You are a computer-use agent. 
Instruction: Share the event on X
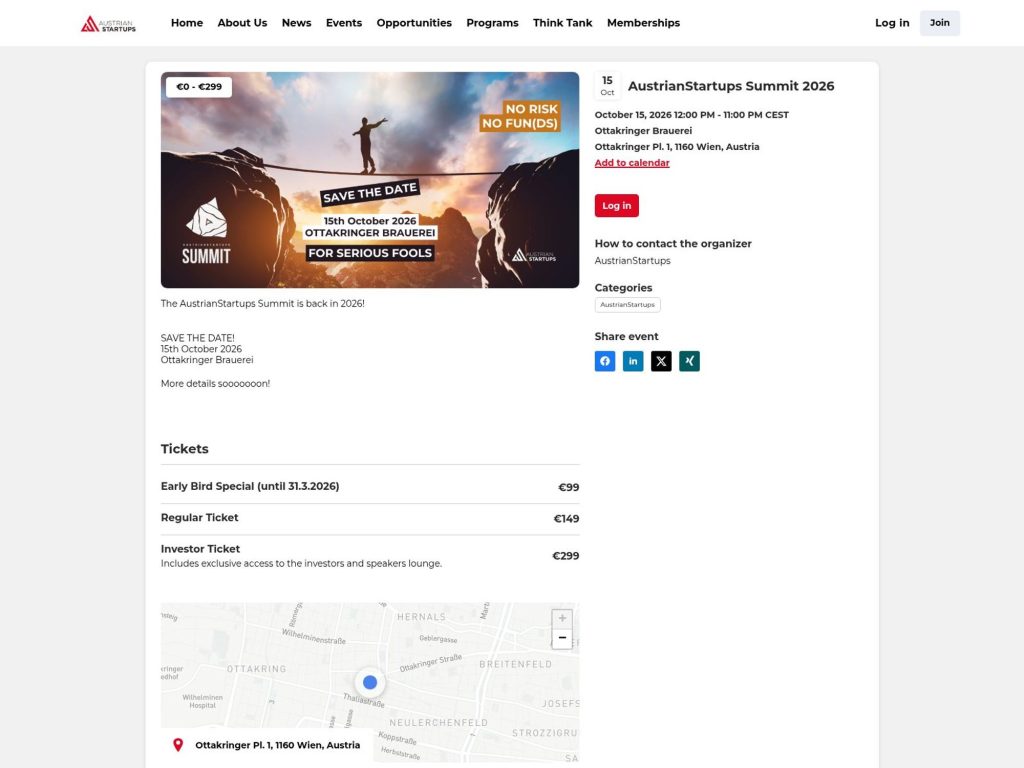tap(661, 361)
